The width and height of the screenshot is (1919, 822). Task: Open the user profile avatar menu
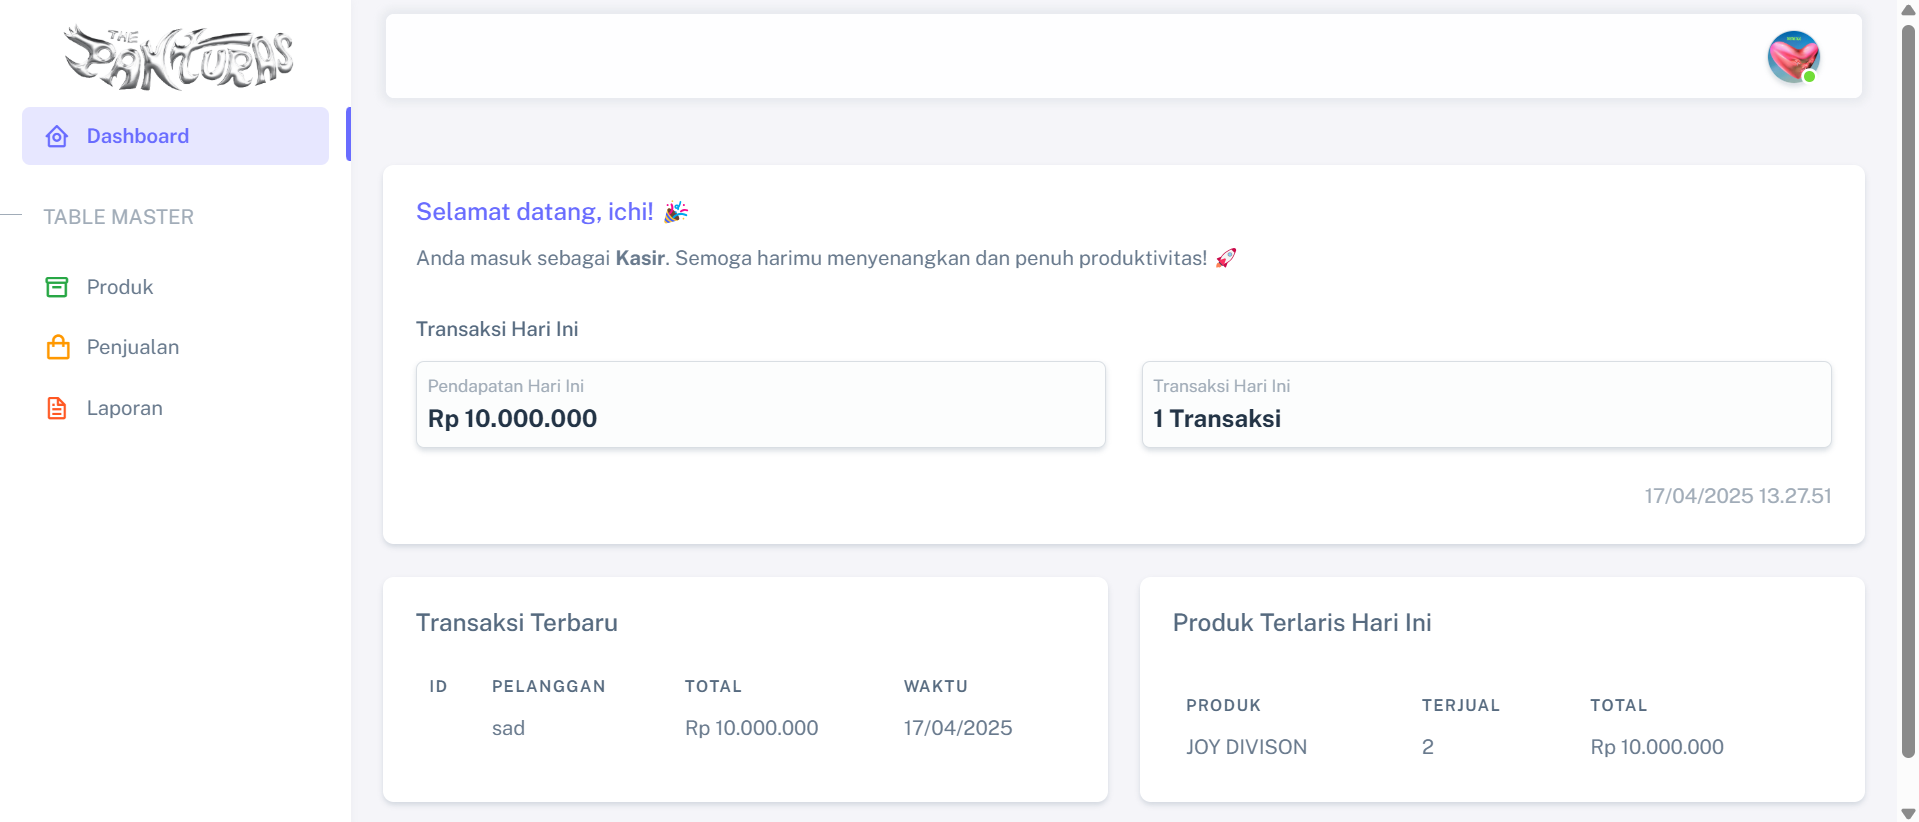(1792, 56)
